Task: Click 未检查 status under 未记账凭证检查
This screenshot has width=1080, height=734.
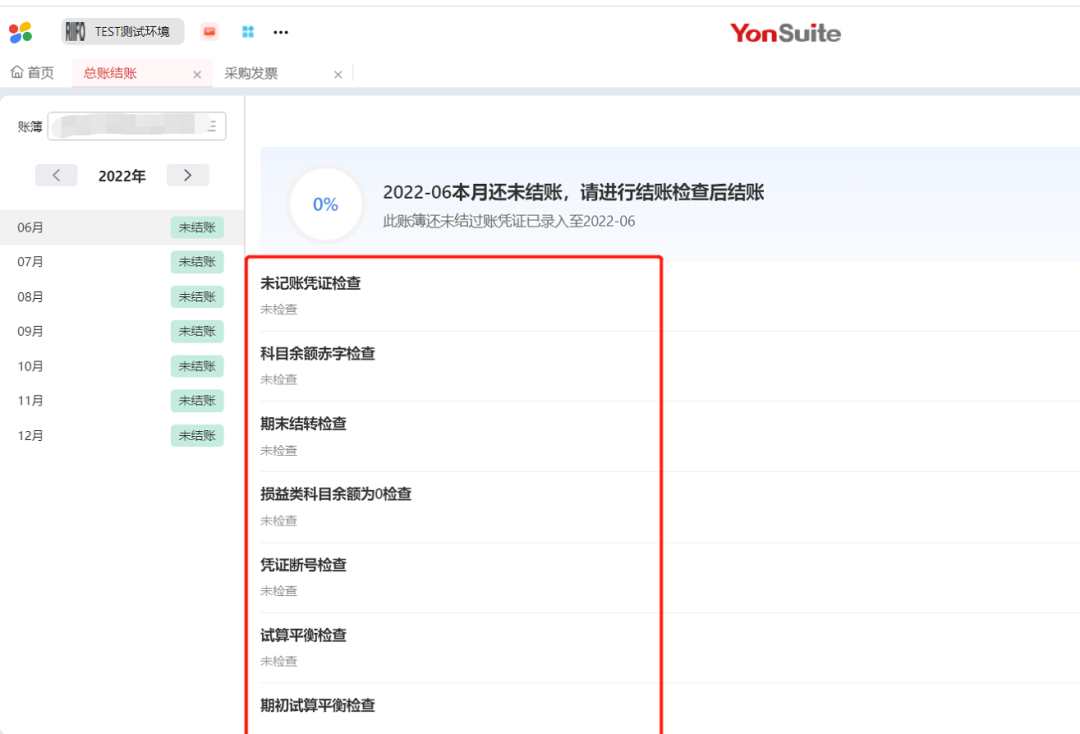Action: point(279,310)
